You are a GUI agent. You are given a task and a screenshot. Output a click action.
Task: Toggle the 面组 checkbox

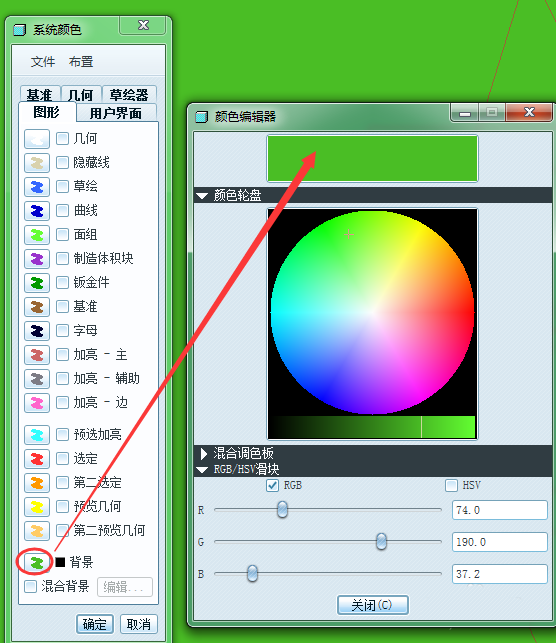62,235
